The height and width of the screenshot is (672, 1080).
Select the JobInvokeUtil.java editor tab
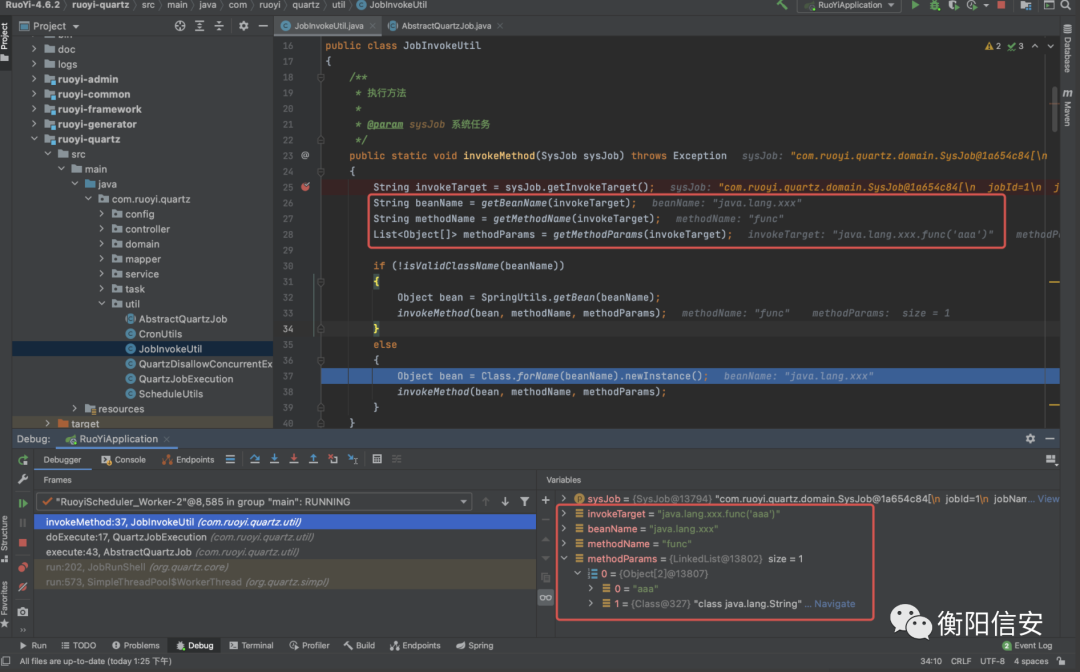pos(329,26)
